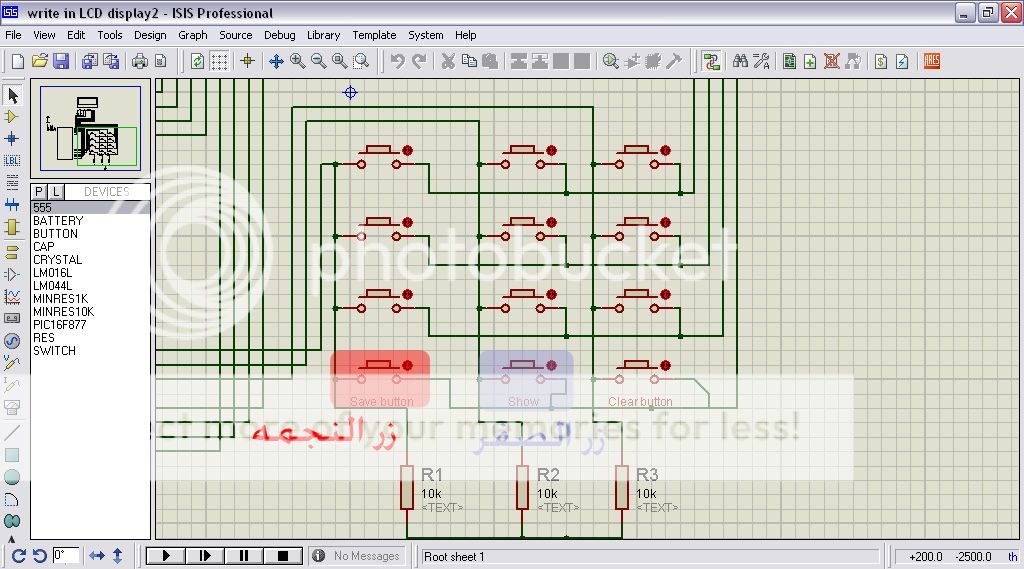Click the schematic overview thumbnail
1024x569 pixels.
click(91, 129)
